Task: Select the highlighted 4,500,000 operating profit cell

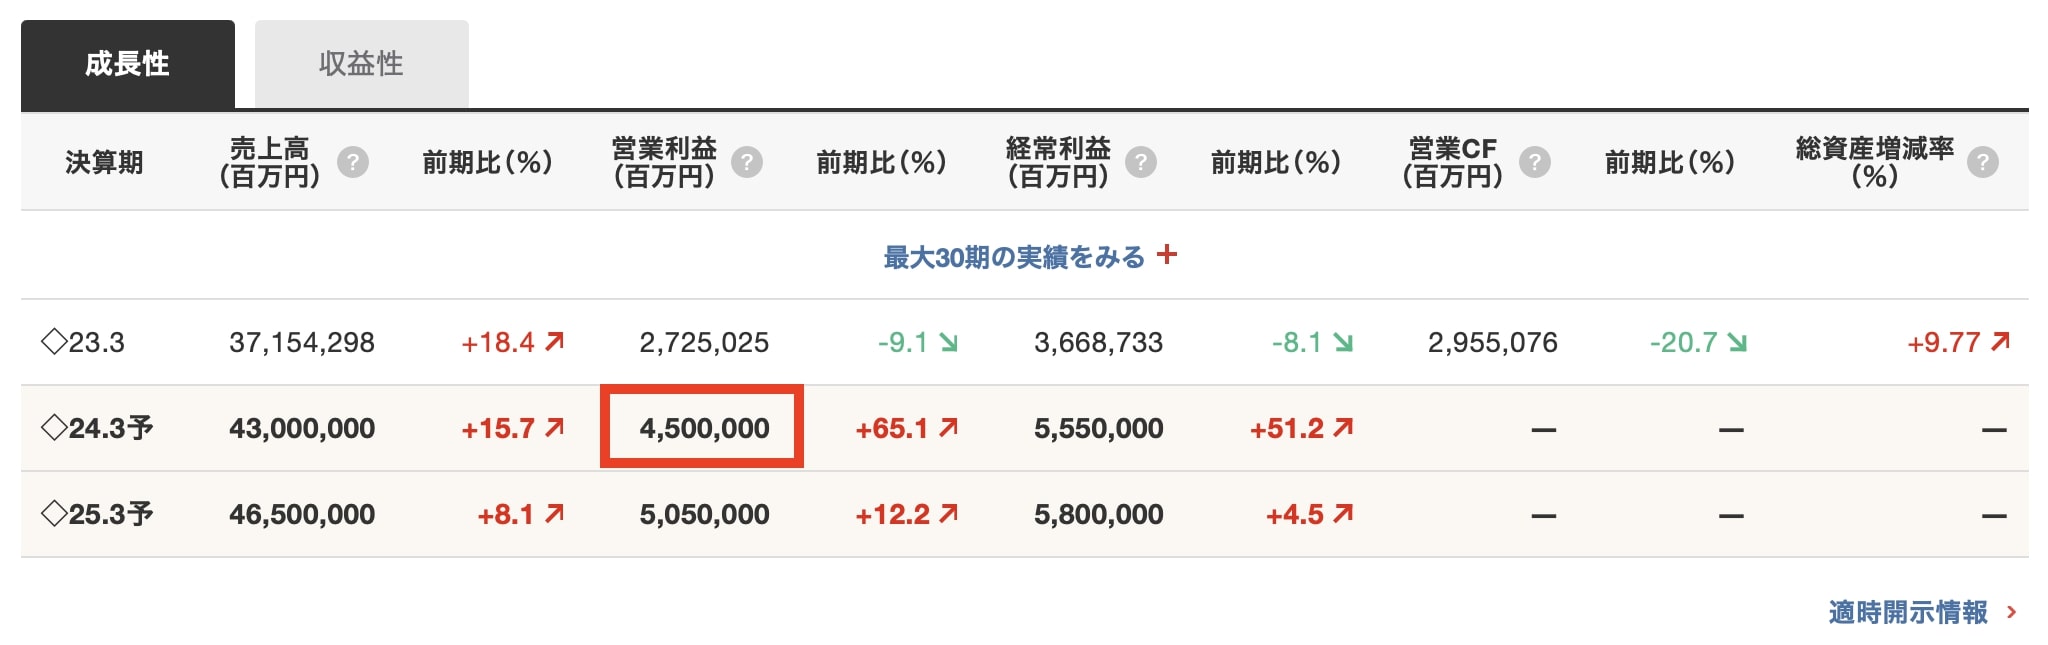Action: pyautogui.click(x=702, y=427)
